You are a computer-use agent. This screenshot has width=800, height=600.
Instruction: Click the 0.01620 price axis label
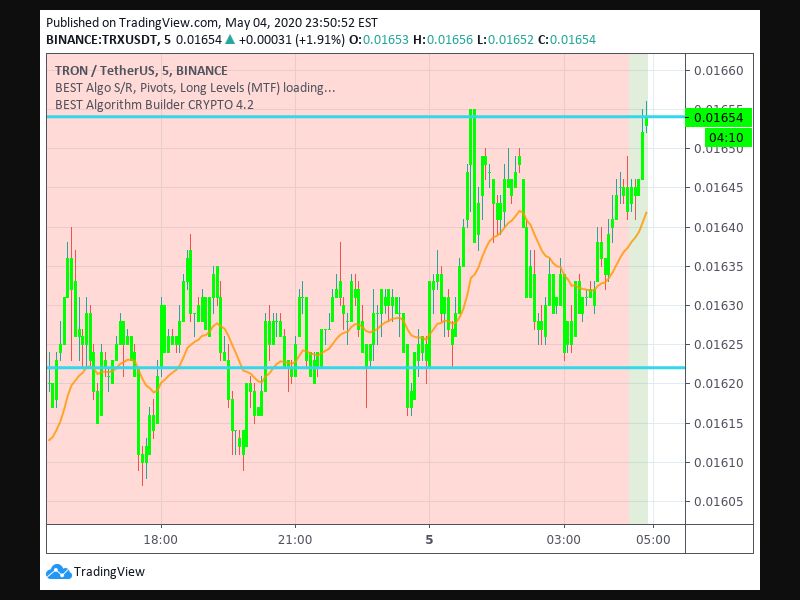(x=718, y=384)
